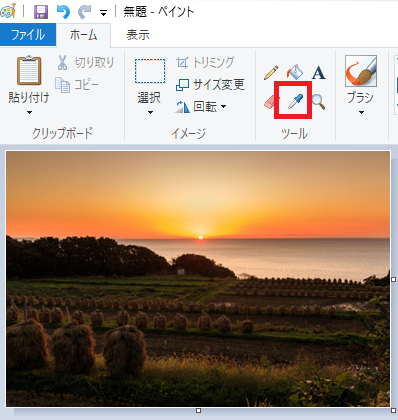Click the Save floppy disk icon
This screenshot has width=398, height=420.
tap(41, 12)
